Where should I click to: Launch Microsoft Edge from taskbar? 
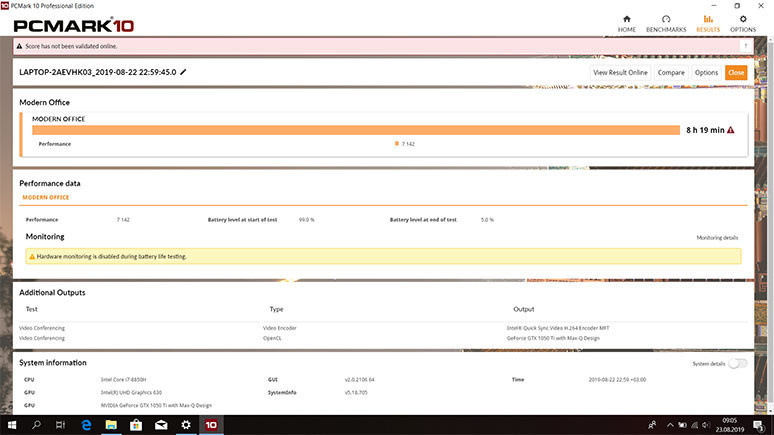[86, 425]
